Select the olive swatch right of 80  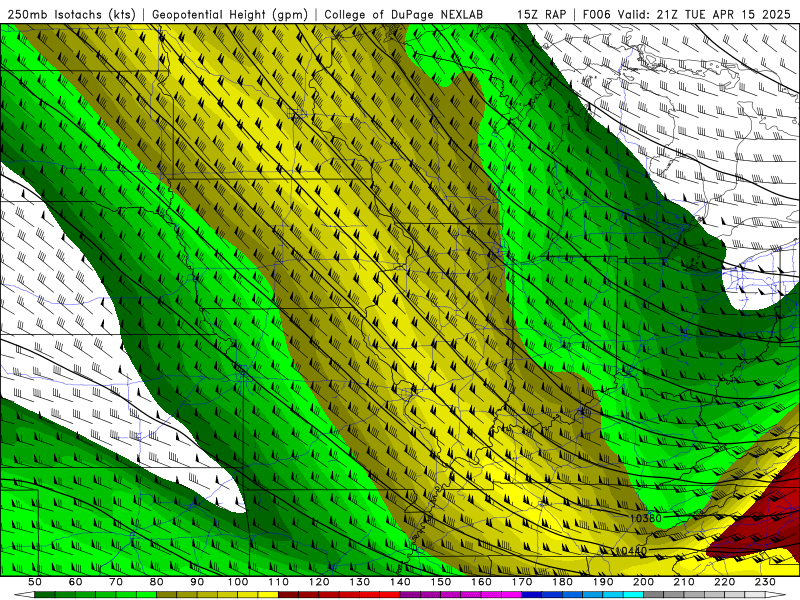pyautogui.click(x=167, y=595)
